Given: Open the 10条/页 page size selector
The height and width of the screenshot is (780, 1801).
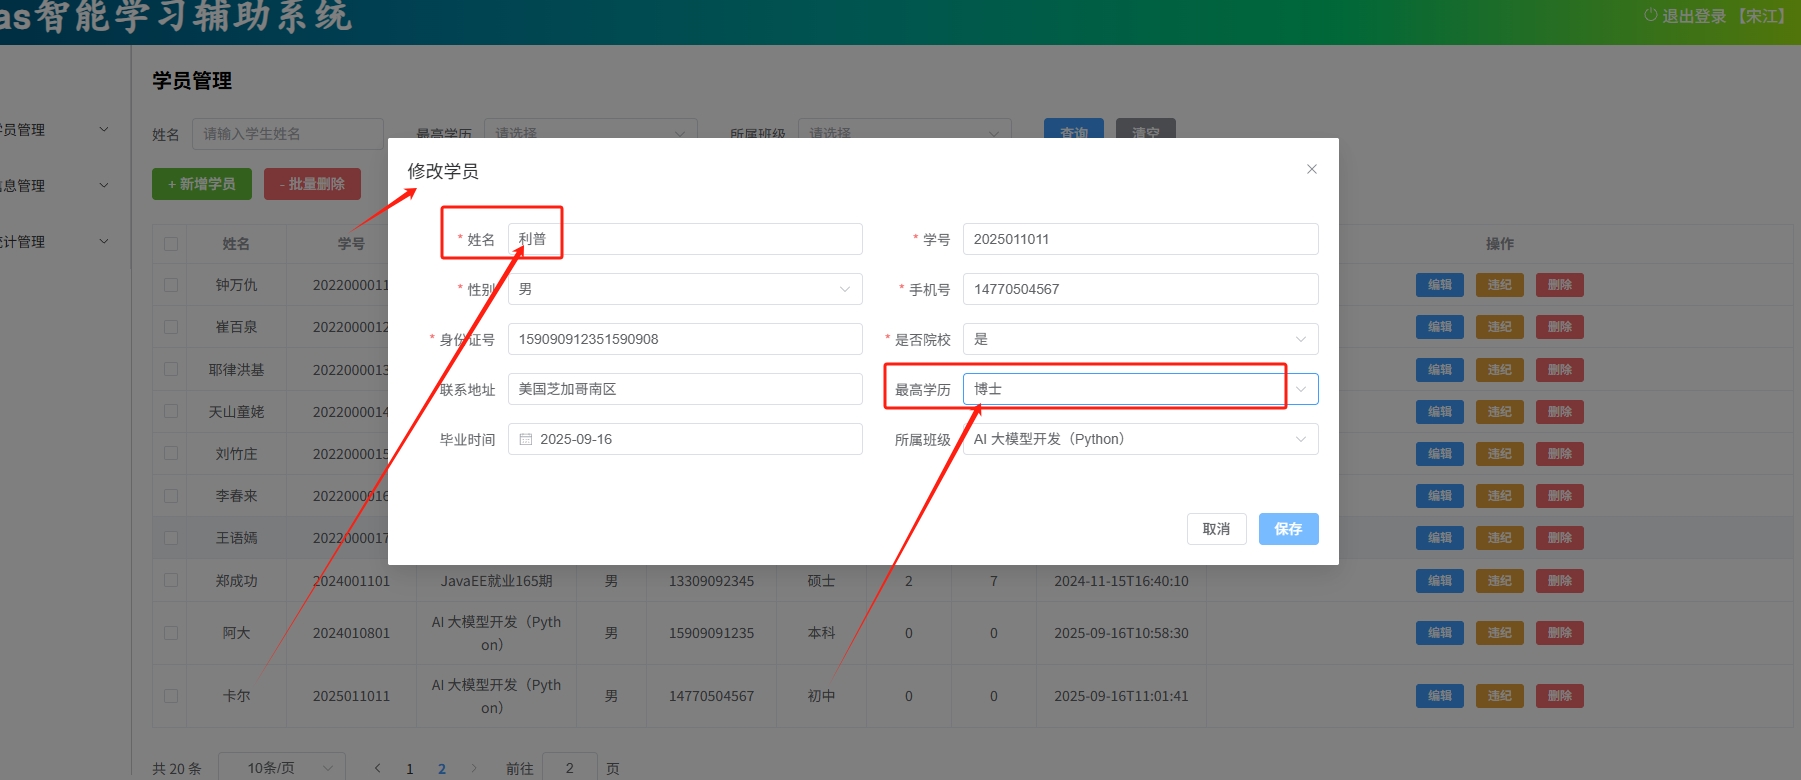Looking at the screenshot, I should (x=281, y=768).
